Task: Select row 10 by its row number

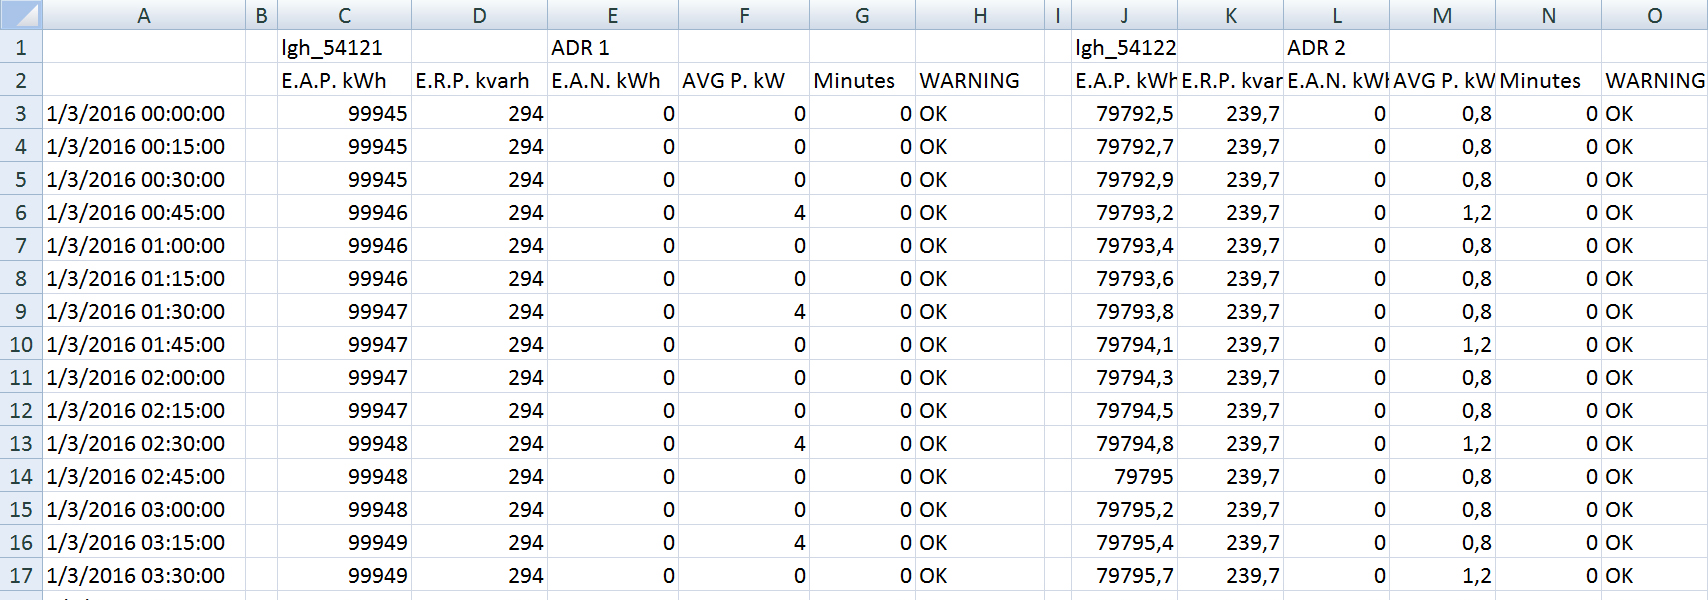Action: point(21,344)
